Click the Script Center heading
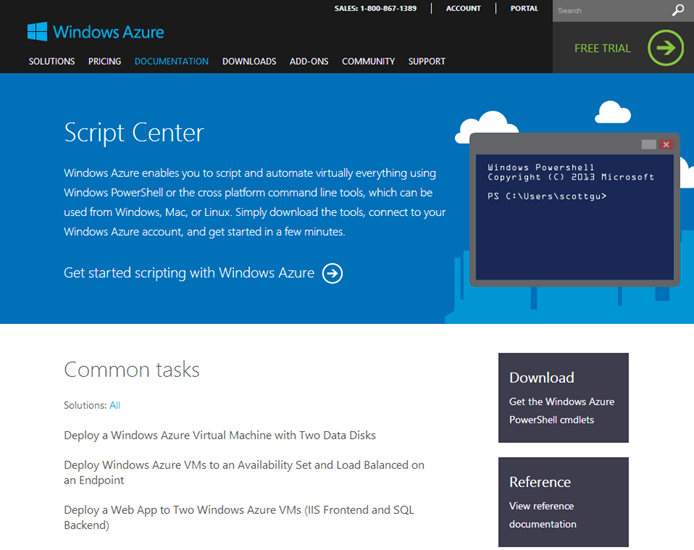This screenshot has width=694, height=550. click(134, 132)
